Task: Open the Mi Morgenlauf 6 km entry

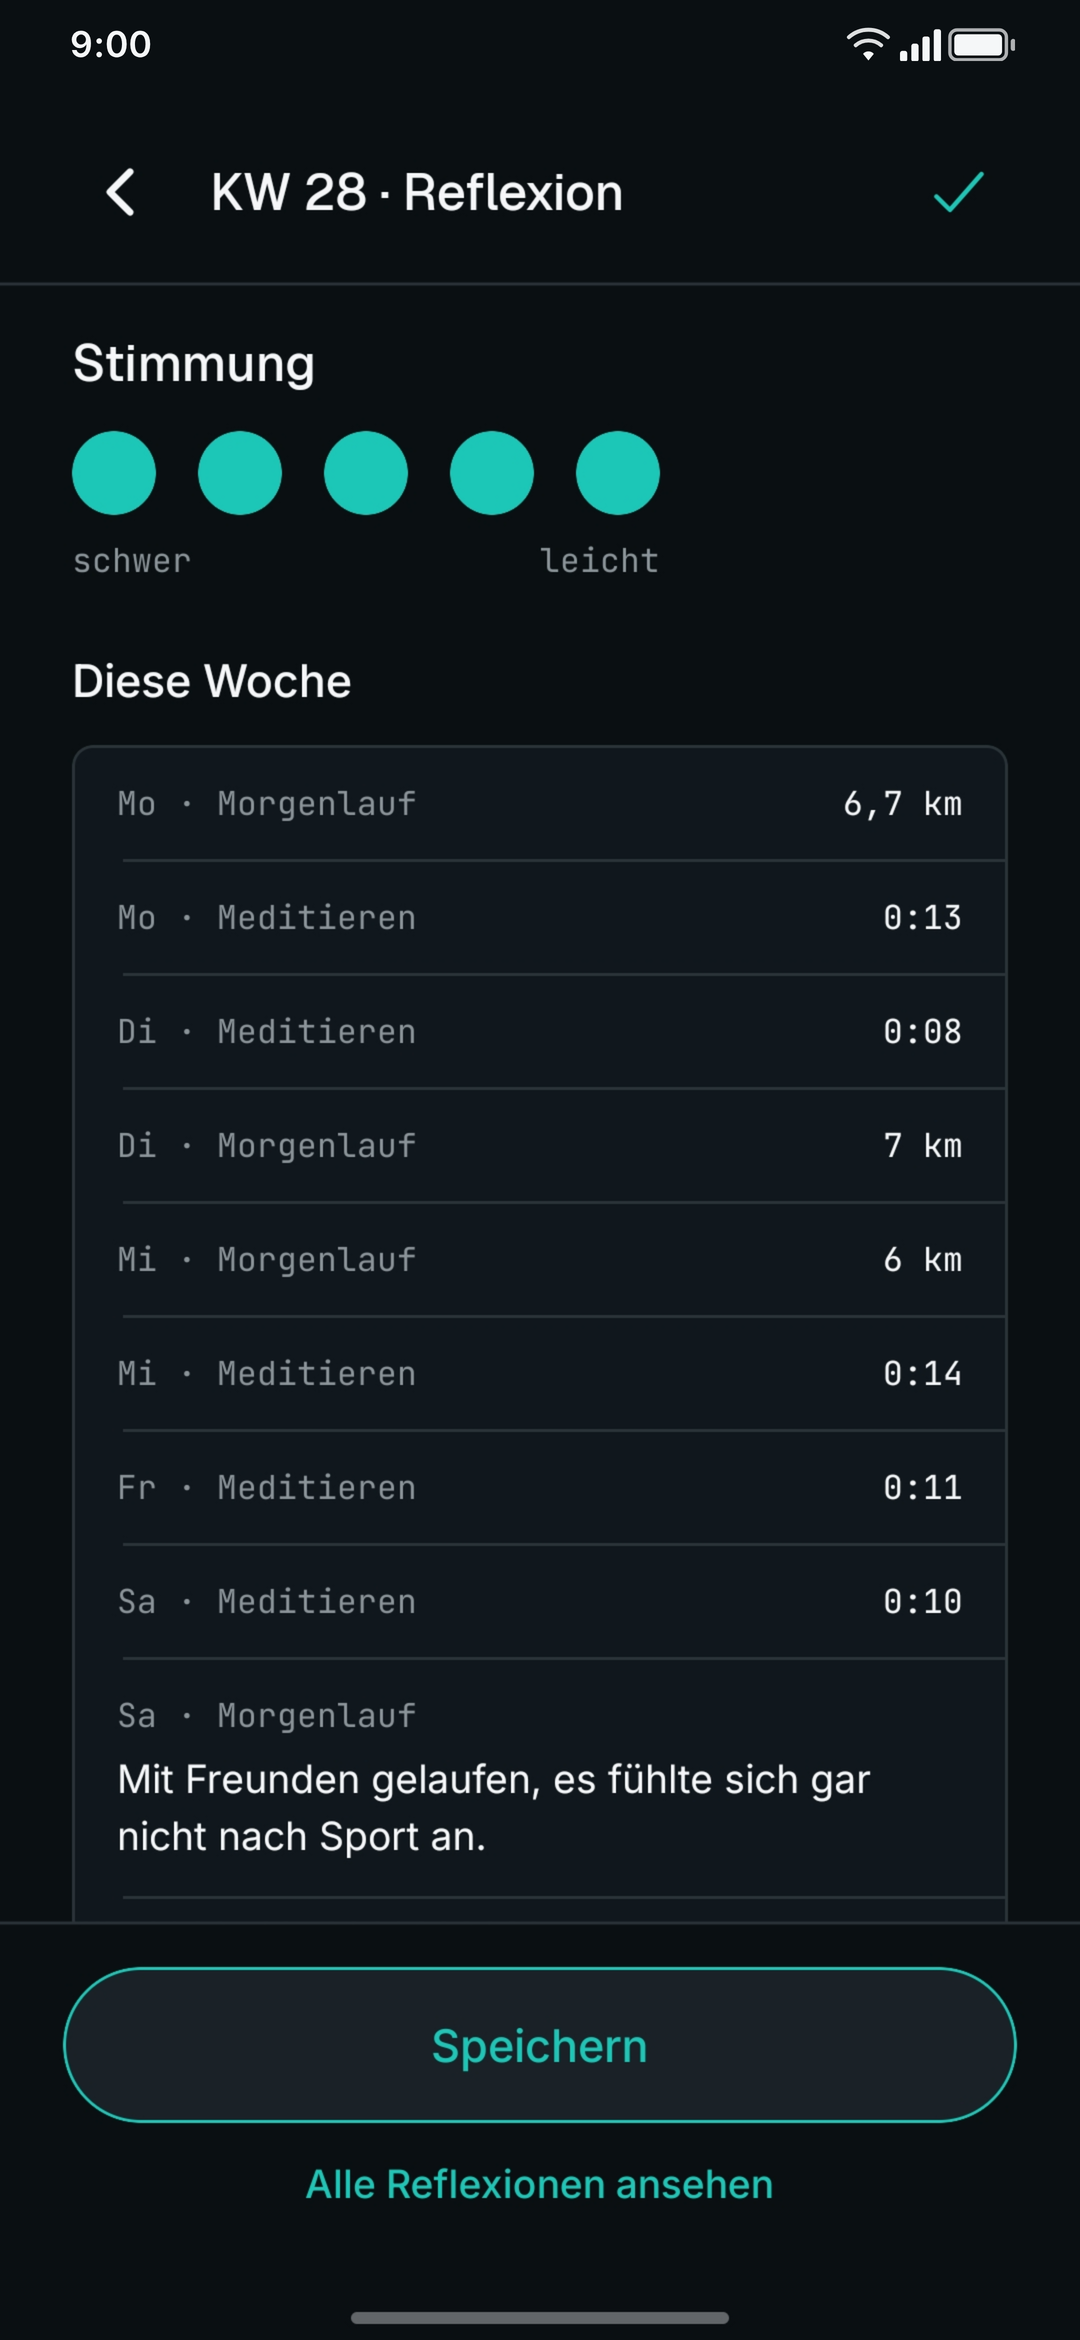Action: tap(540, 1260)
